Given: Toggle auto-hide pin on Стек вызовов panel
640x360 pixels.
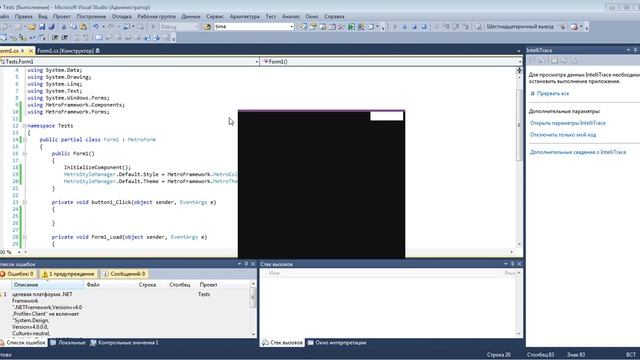Looking at the screenshot, I should point(513,264).
